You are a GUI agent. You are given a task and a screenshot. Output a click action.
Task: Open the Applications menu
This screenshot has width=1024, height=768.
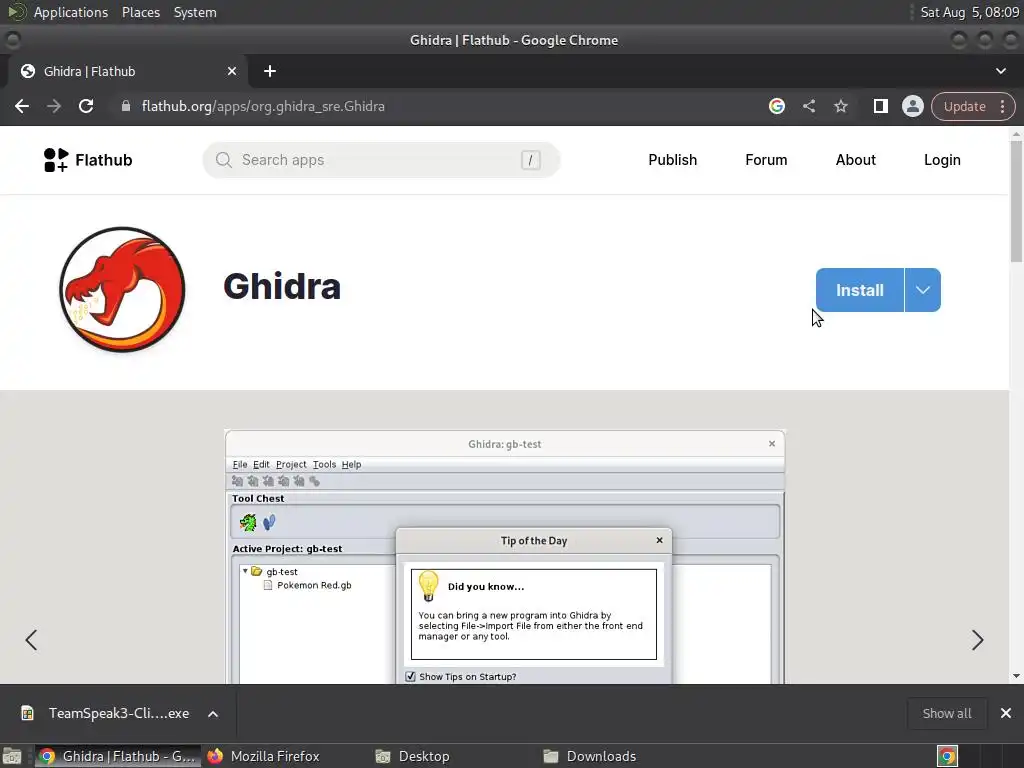coord(71,12)
